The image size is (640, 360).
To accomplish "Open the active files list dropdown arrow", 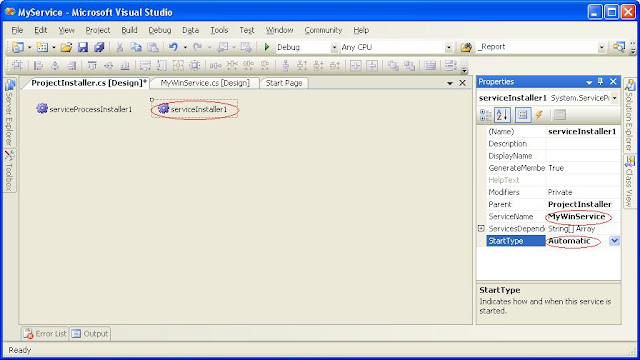I will 450,83.
